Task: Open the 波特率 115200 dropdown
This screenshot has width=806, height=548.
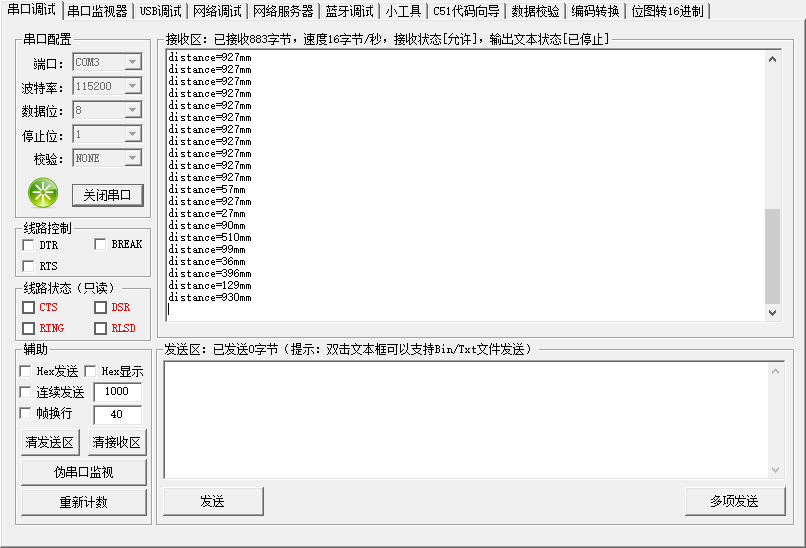Action: (133, 86)
